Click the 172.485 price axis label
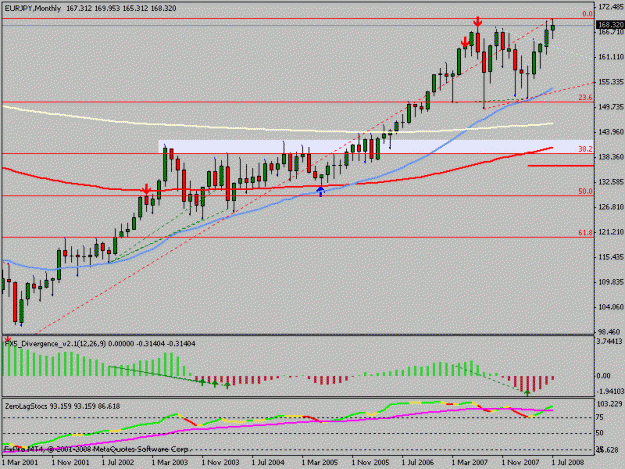This screenshot has height=469, width=625. pos(611,7)
